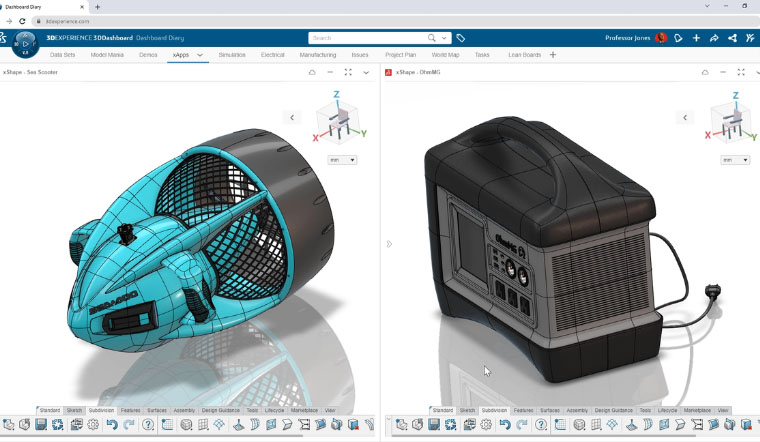Open mm units dropdown in OhmMG view
Screen dimensions: 760x442
[735, 160]
